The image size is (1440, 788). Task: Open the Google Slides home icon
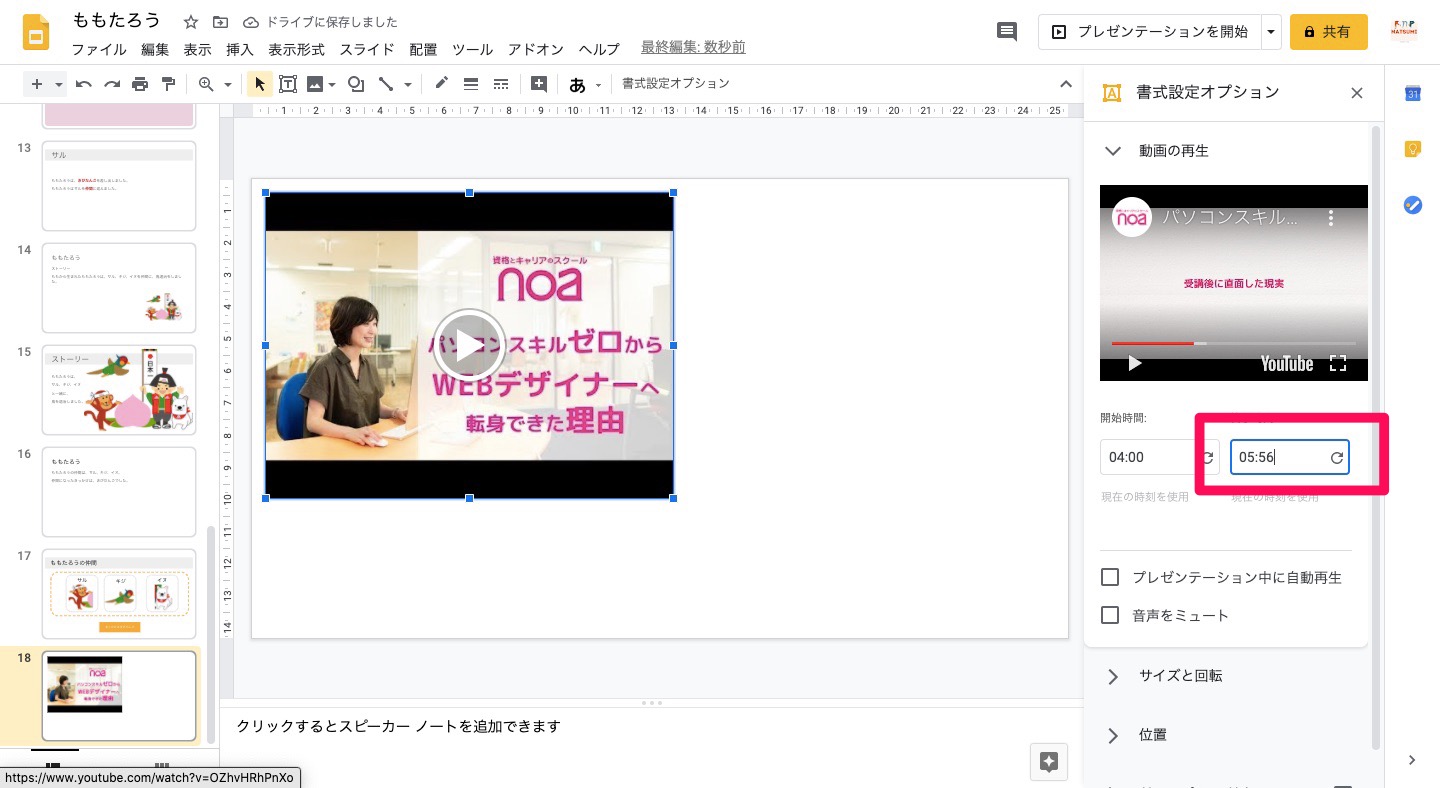coord(37,33)
